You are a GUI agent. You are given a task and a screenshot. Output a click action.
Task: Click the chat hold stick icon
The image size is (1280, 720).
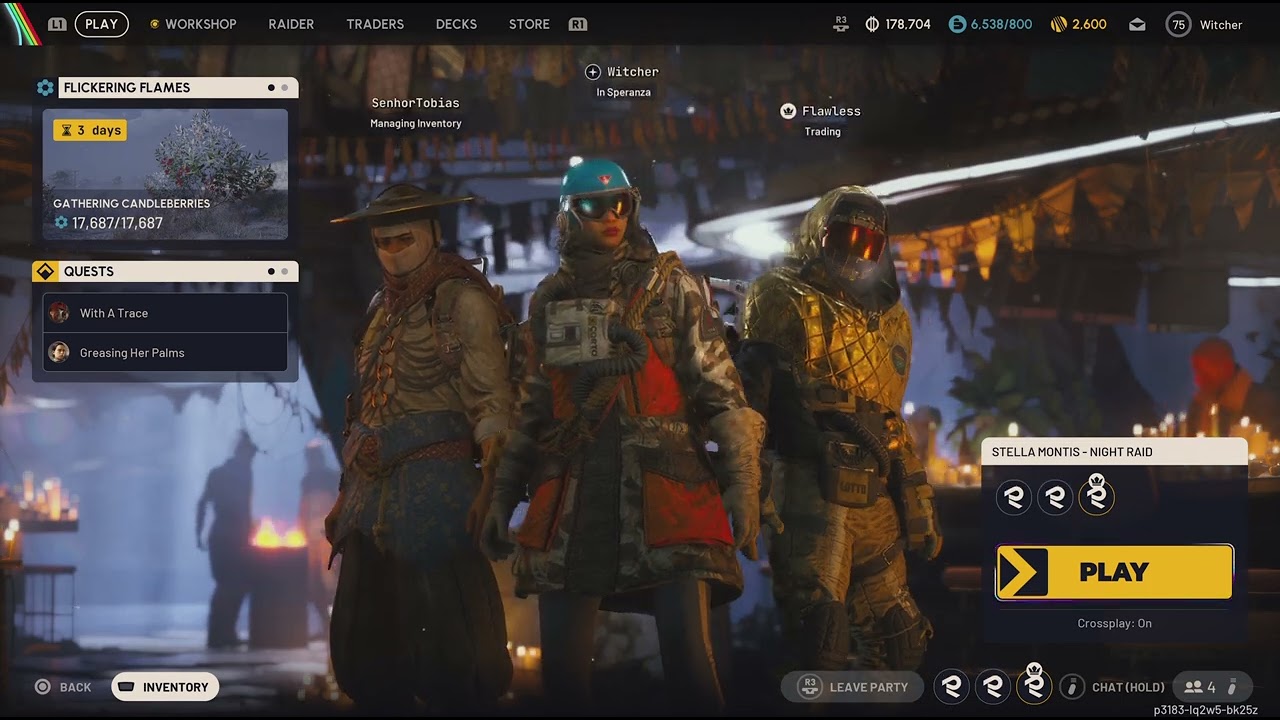pyautogui.click(x=1072, y=687)
